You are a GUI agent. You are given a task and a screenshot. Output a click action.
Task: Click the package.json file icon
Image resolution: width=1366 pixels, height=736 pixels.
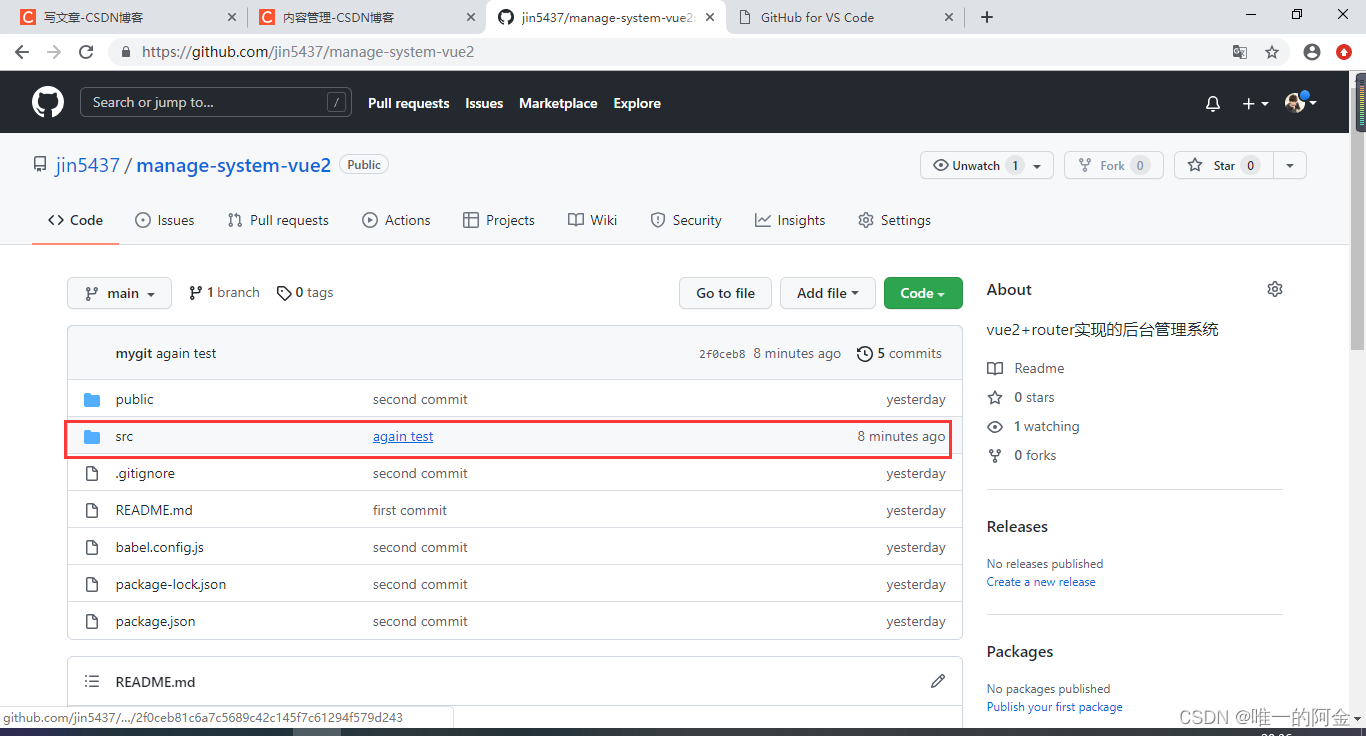point(92,621)
